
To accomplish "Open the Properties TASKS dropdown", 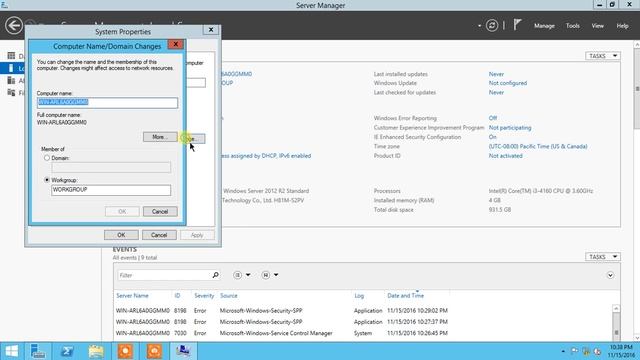I will [x=603, y=56].
